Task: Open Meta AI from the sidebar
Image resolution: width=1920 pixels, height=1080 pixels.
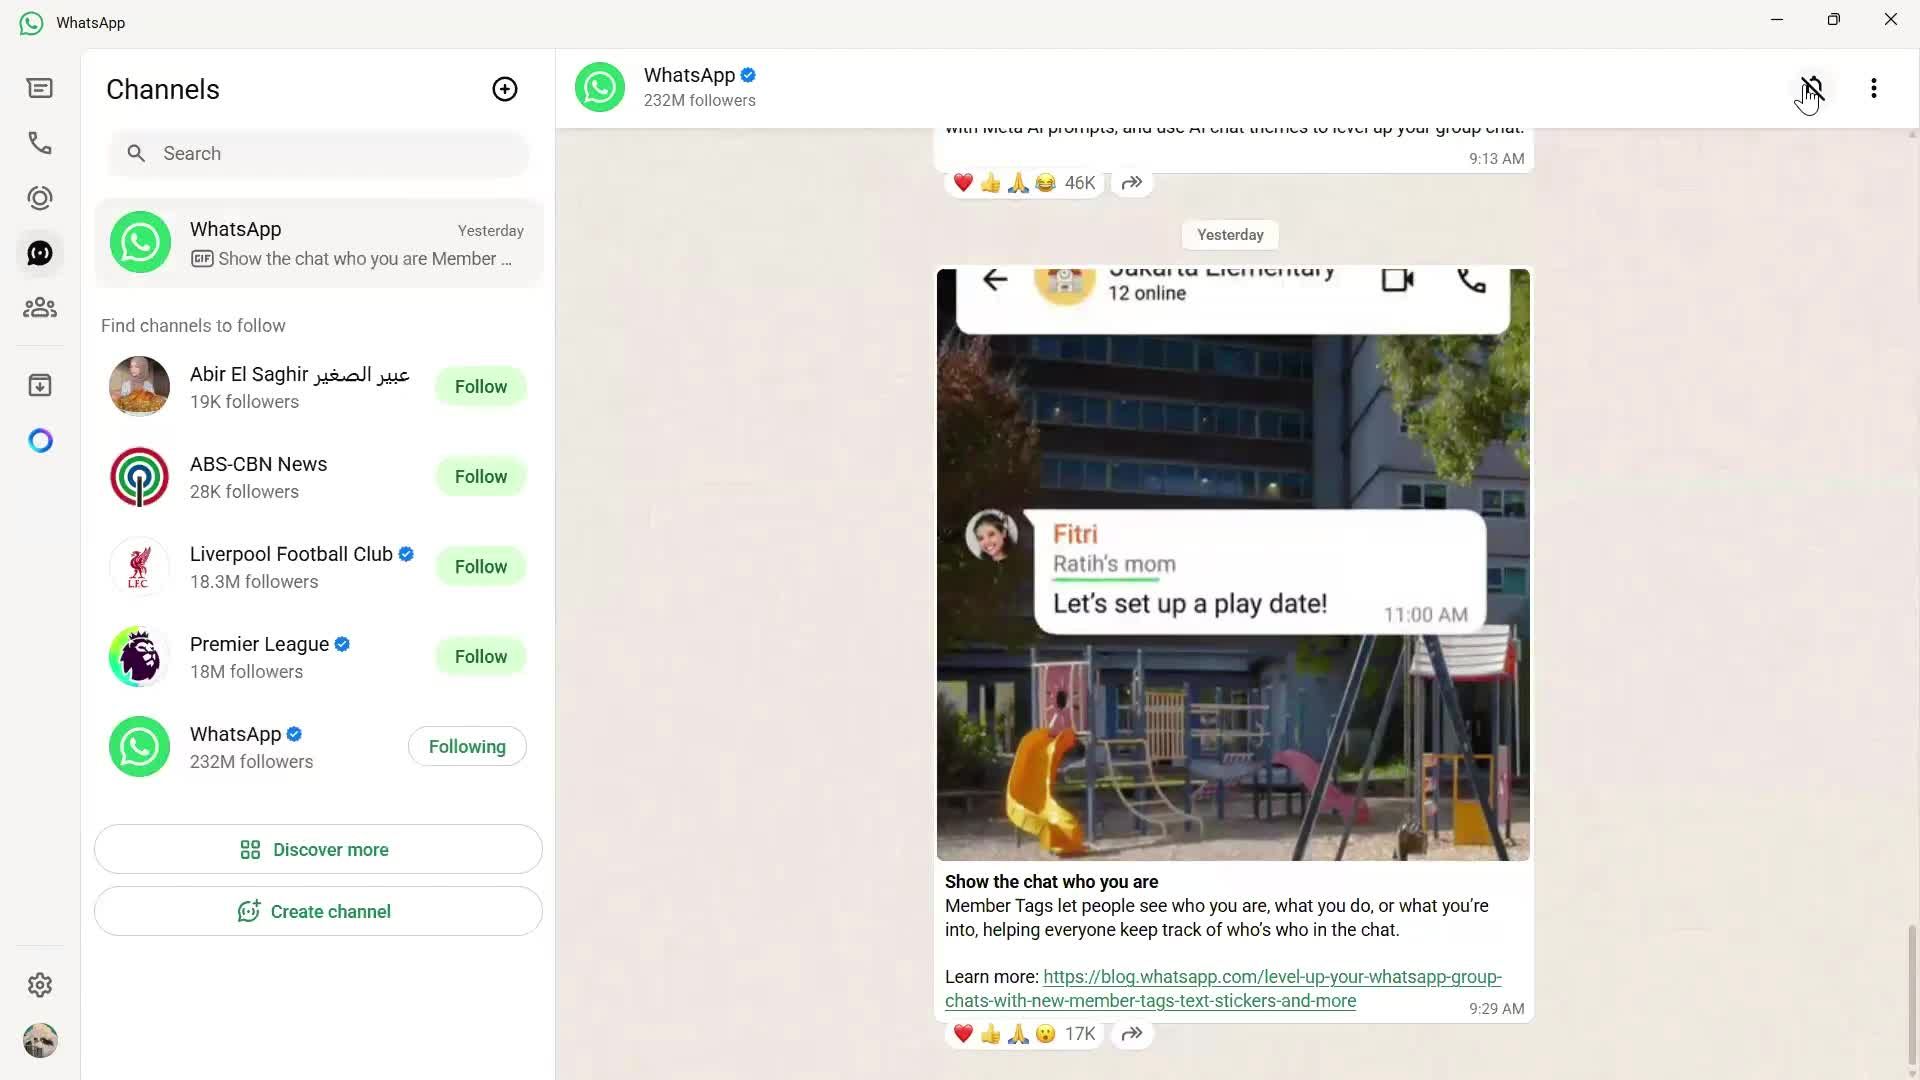Action: tap(40, 440)
